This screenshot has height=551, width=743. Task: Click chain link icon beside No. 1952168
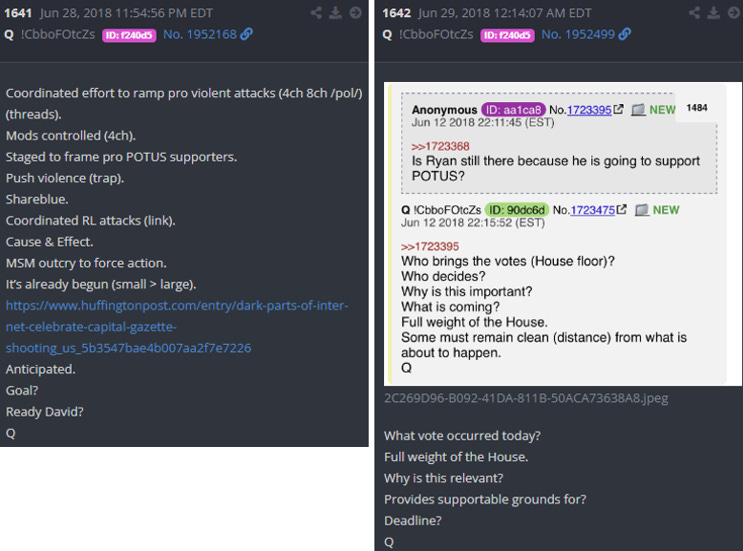point(246,34)
